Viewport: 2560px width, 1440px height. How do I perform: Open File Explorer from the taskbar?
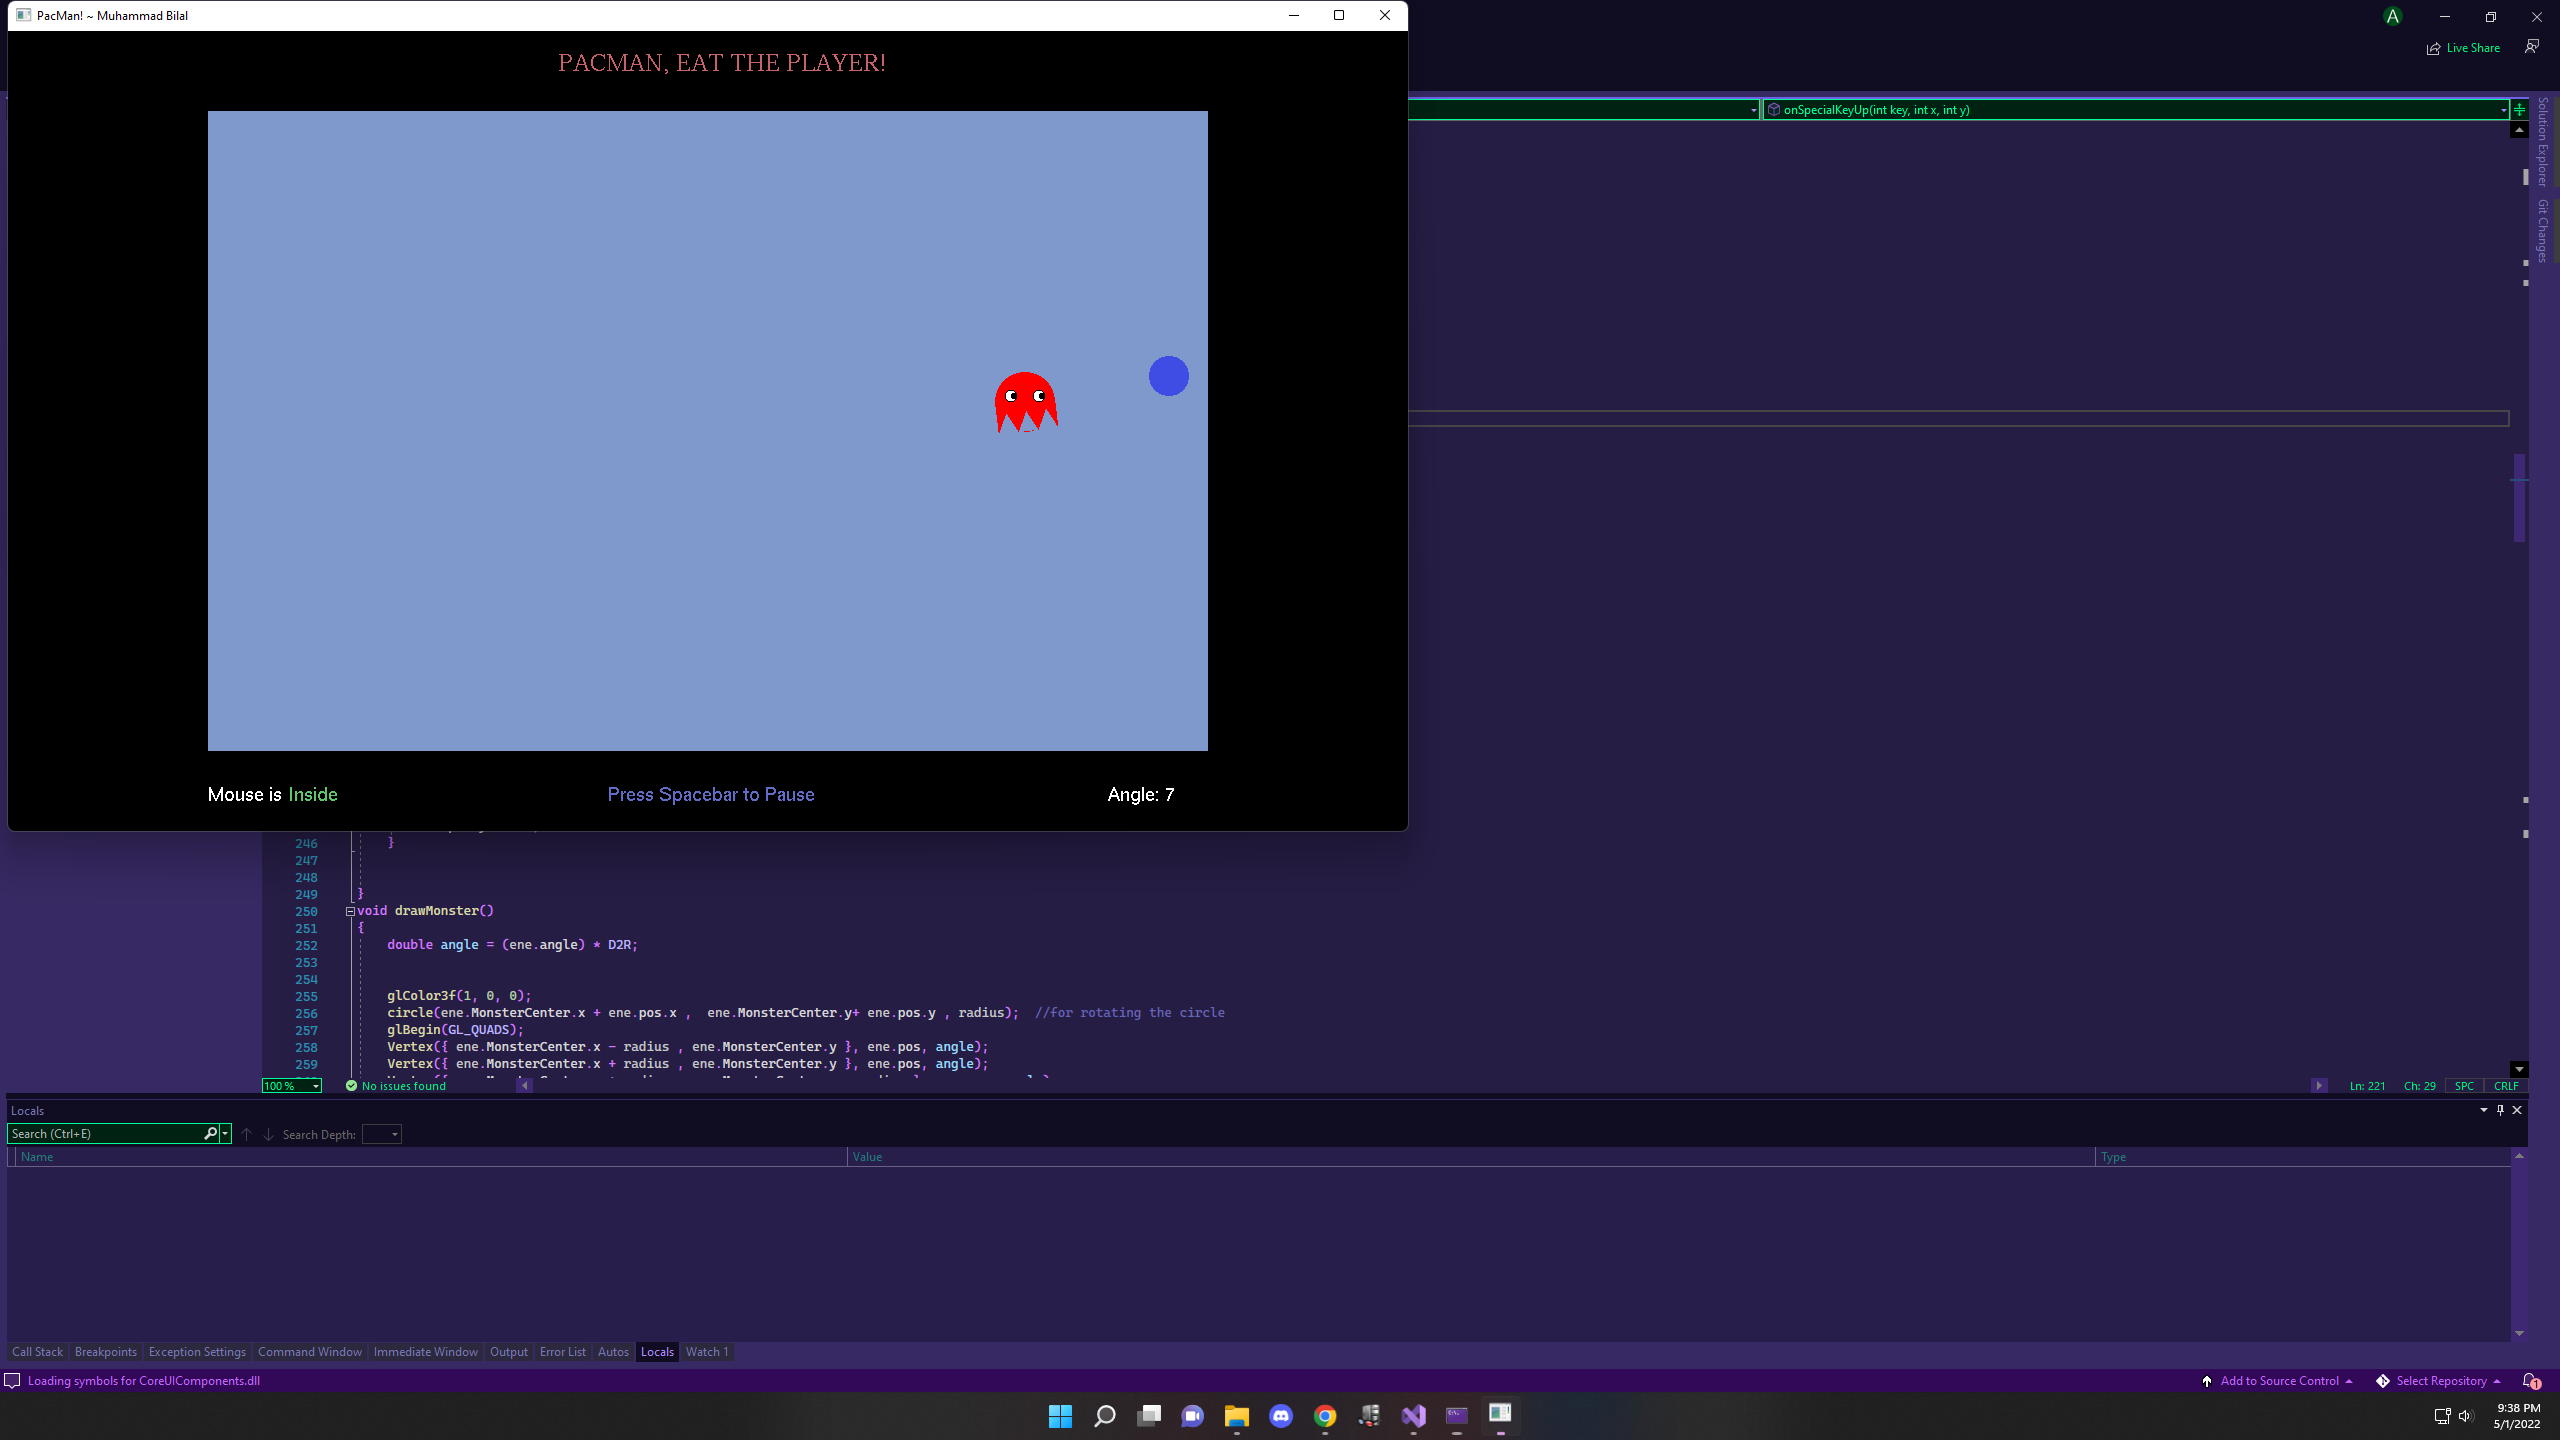[x=1237, y=1416]
